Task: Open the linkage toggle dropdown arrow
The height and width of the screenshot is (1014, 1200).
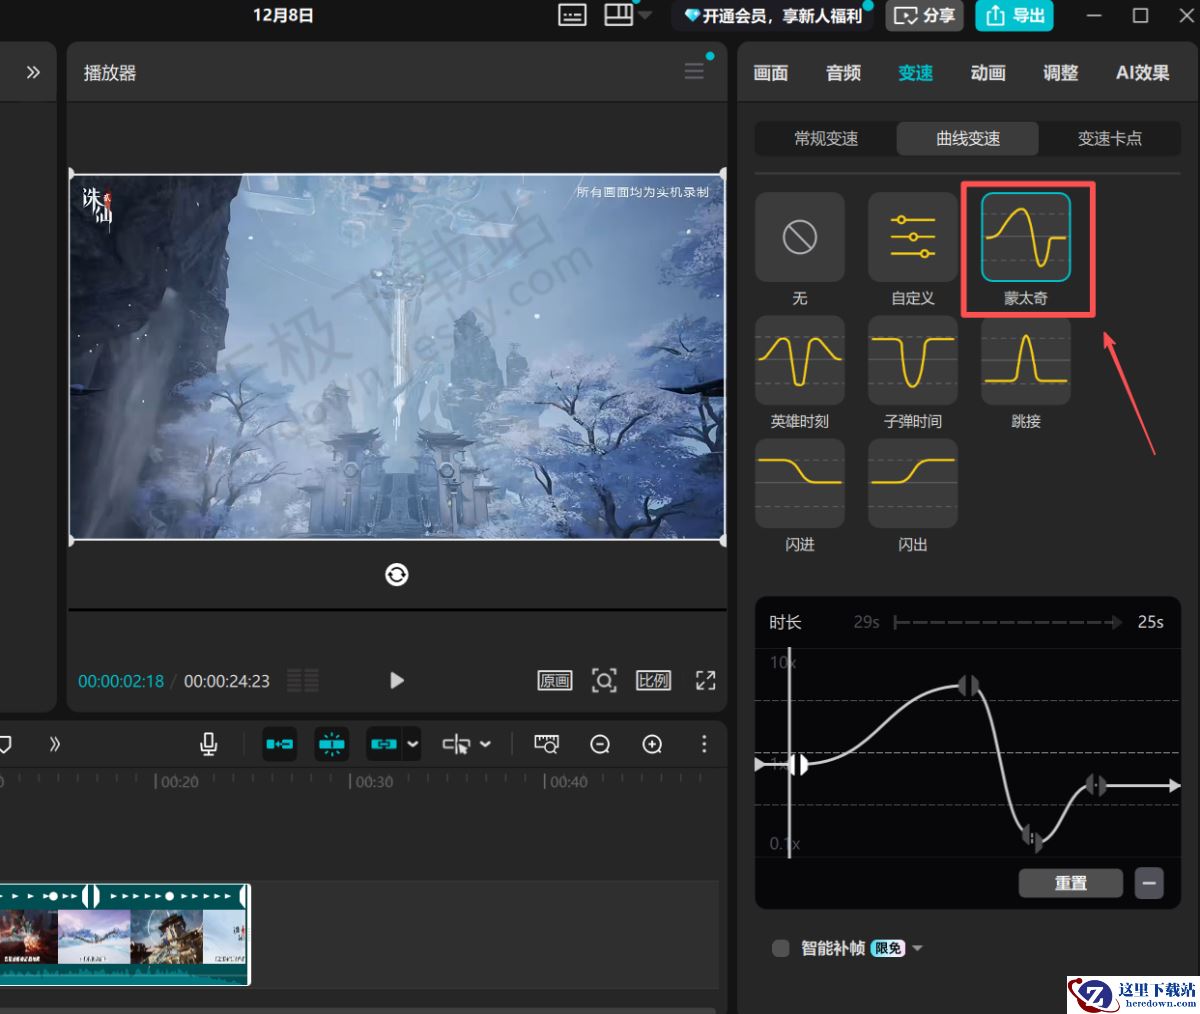Action: 412,744
